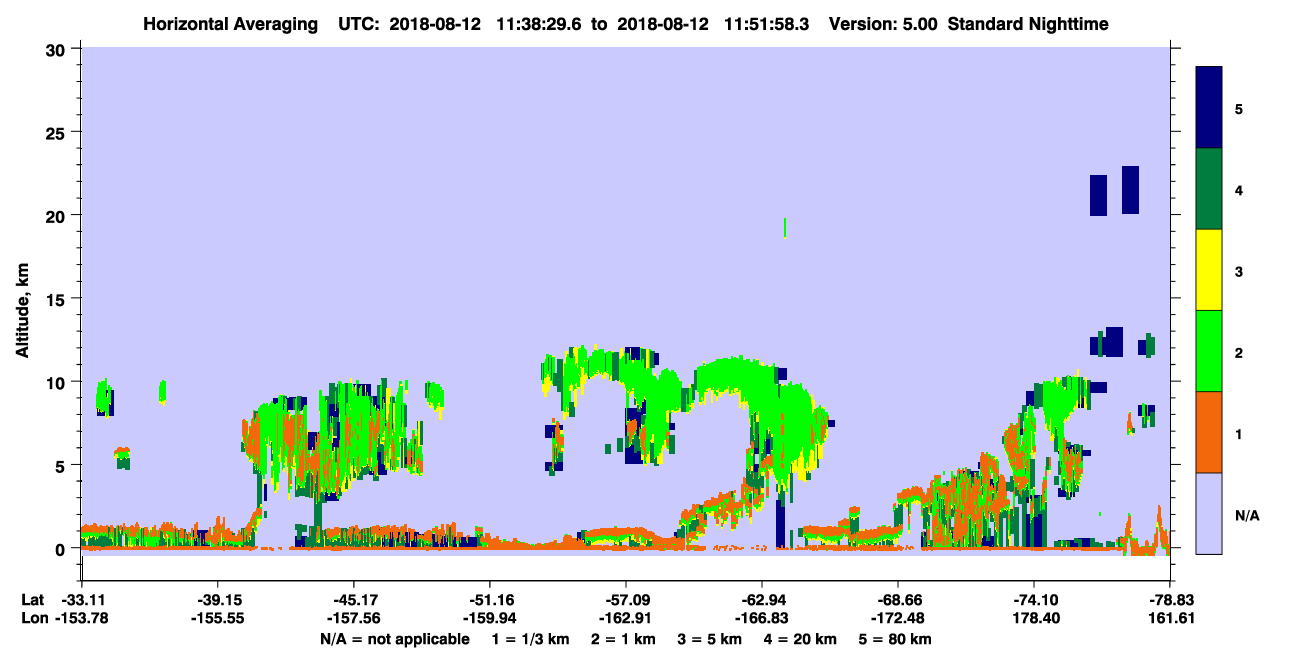Viewport: 1300px width, 667px height.
Task: Click the altitude tick label '25'
Action: (58, 132)
